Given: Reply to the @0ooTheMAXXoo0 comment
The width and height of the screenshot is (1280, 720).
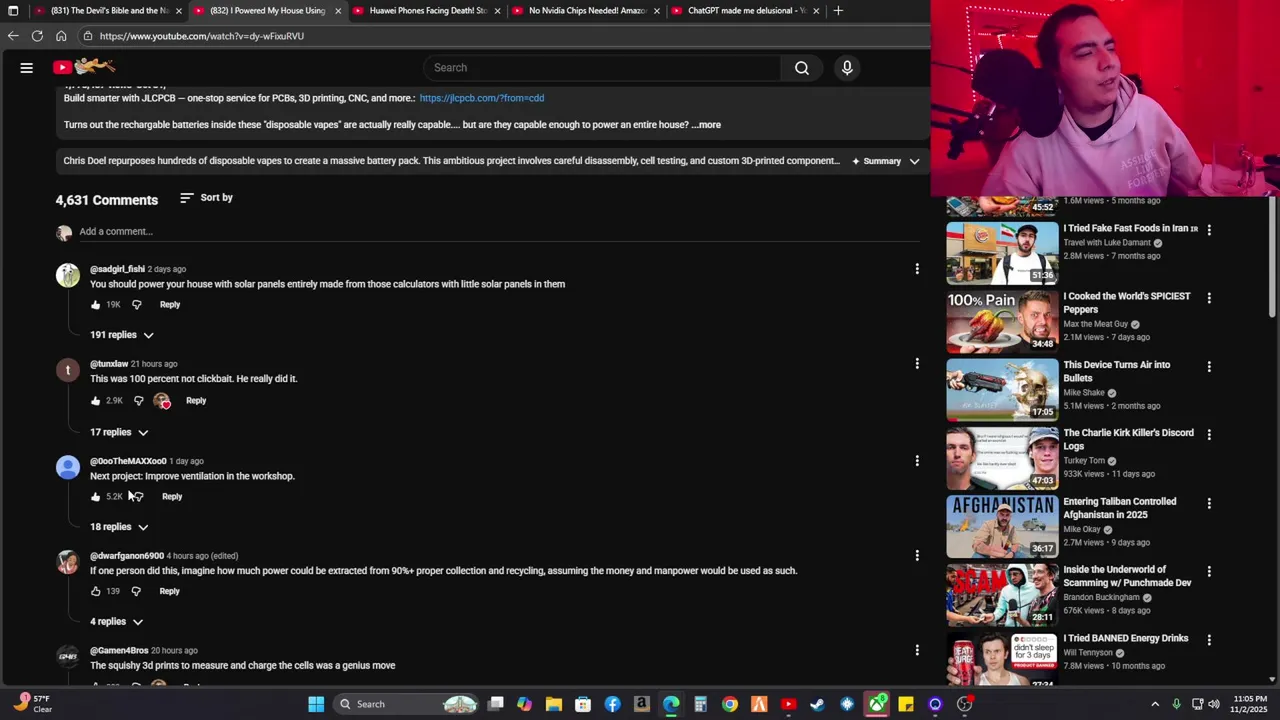Looking at the screenshot, I should point(172,497).
